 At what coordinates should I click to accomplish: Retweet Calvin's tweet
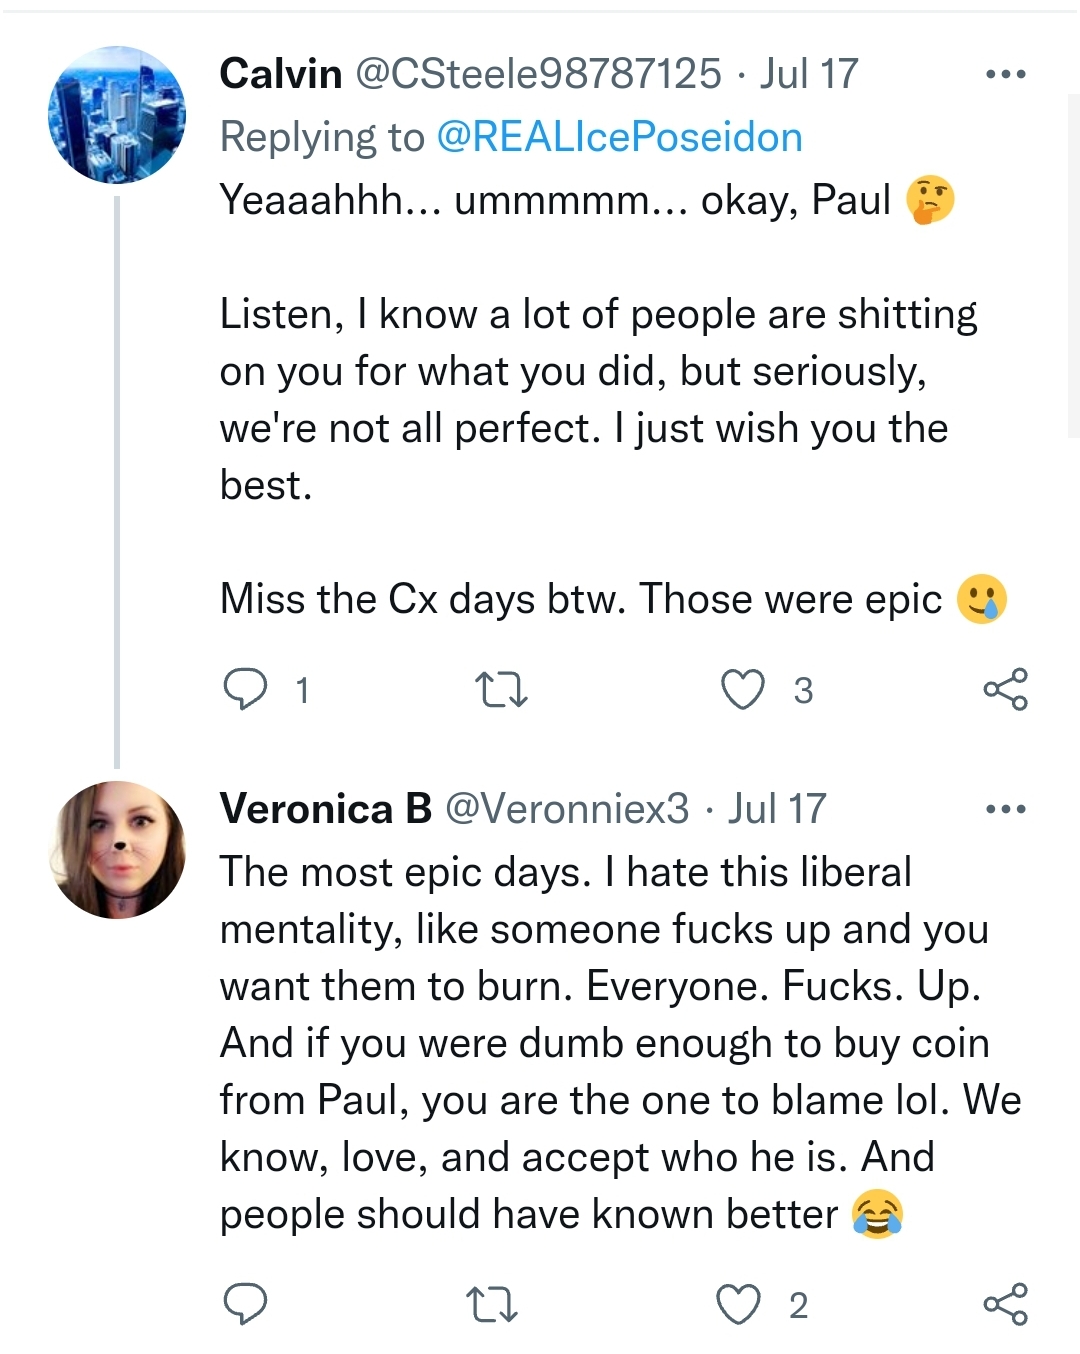point(500,690)
